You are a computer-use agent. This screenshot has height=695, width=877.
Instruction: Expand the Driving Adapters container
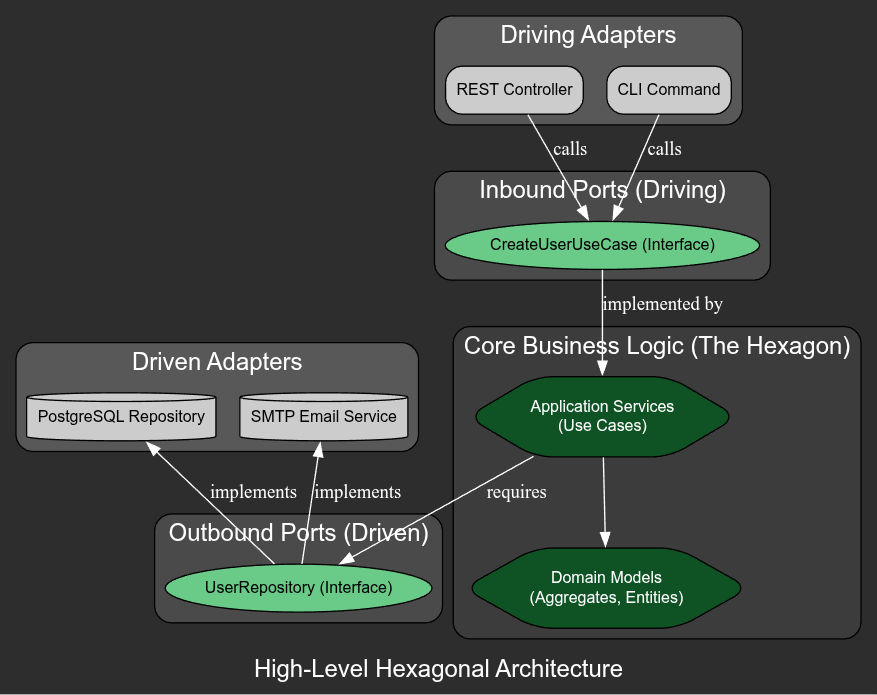[587, 35]
